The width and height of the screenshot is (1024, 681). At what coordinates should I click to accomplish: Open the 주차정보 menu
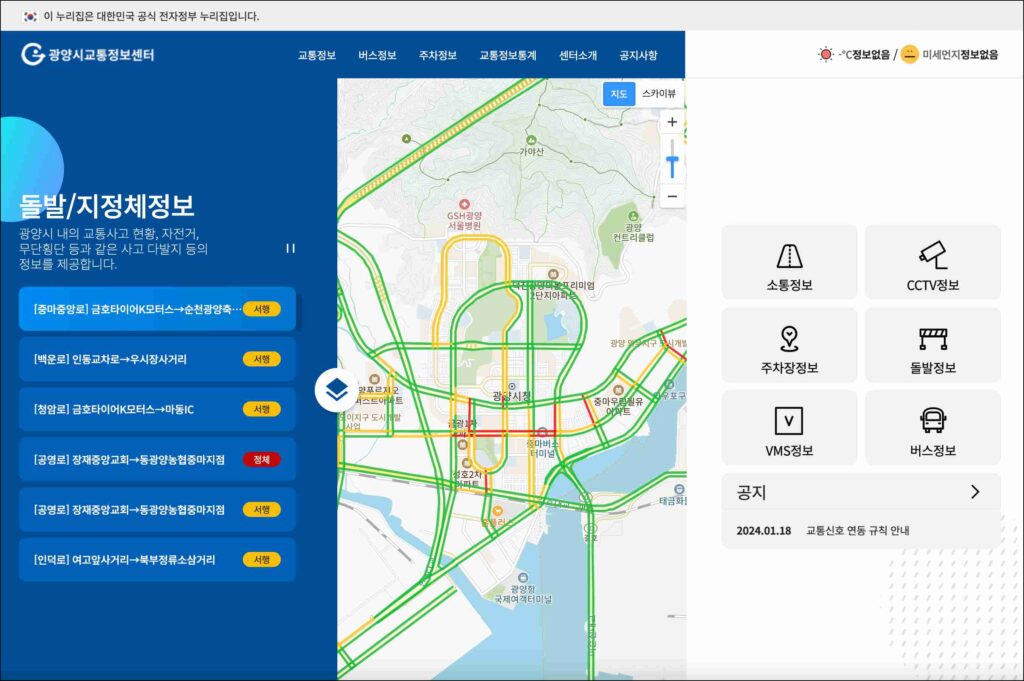tap(437, 55)
